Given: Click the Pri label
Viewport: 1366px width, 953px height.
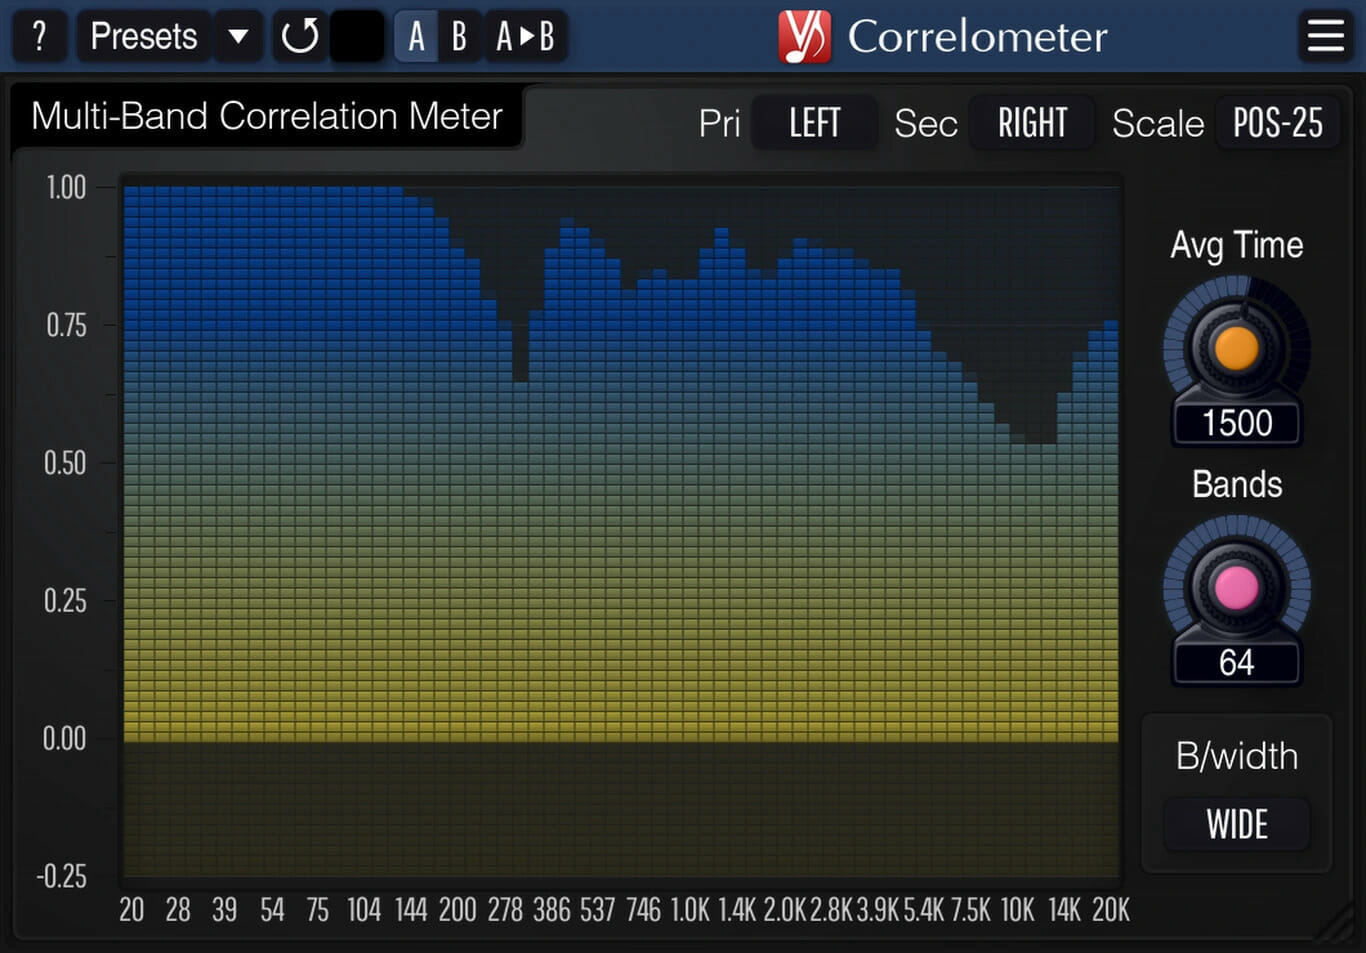Looking at the screenshot, I should (x=720, y=124).
